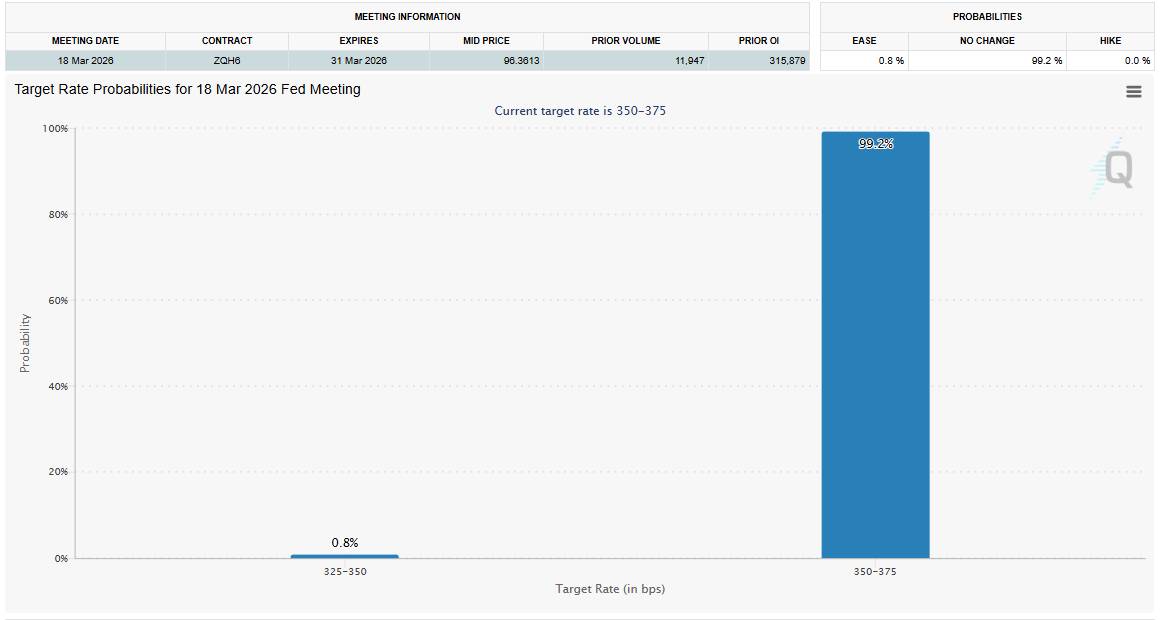Screen dimensions: 1163x620
Task: Open the chart hamburger menu icon
Action: tap(1133, 91)
